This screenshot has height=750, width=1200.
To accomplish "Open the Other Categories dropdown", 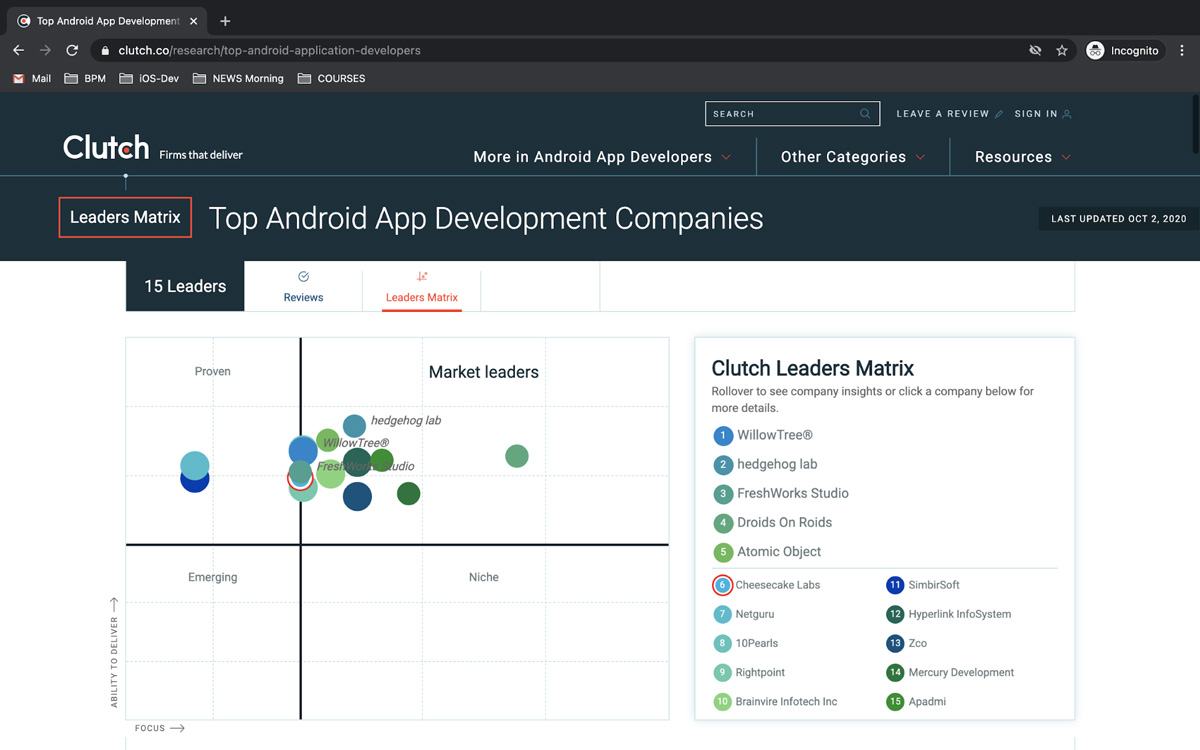I will click(852, 157).
